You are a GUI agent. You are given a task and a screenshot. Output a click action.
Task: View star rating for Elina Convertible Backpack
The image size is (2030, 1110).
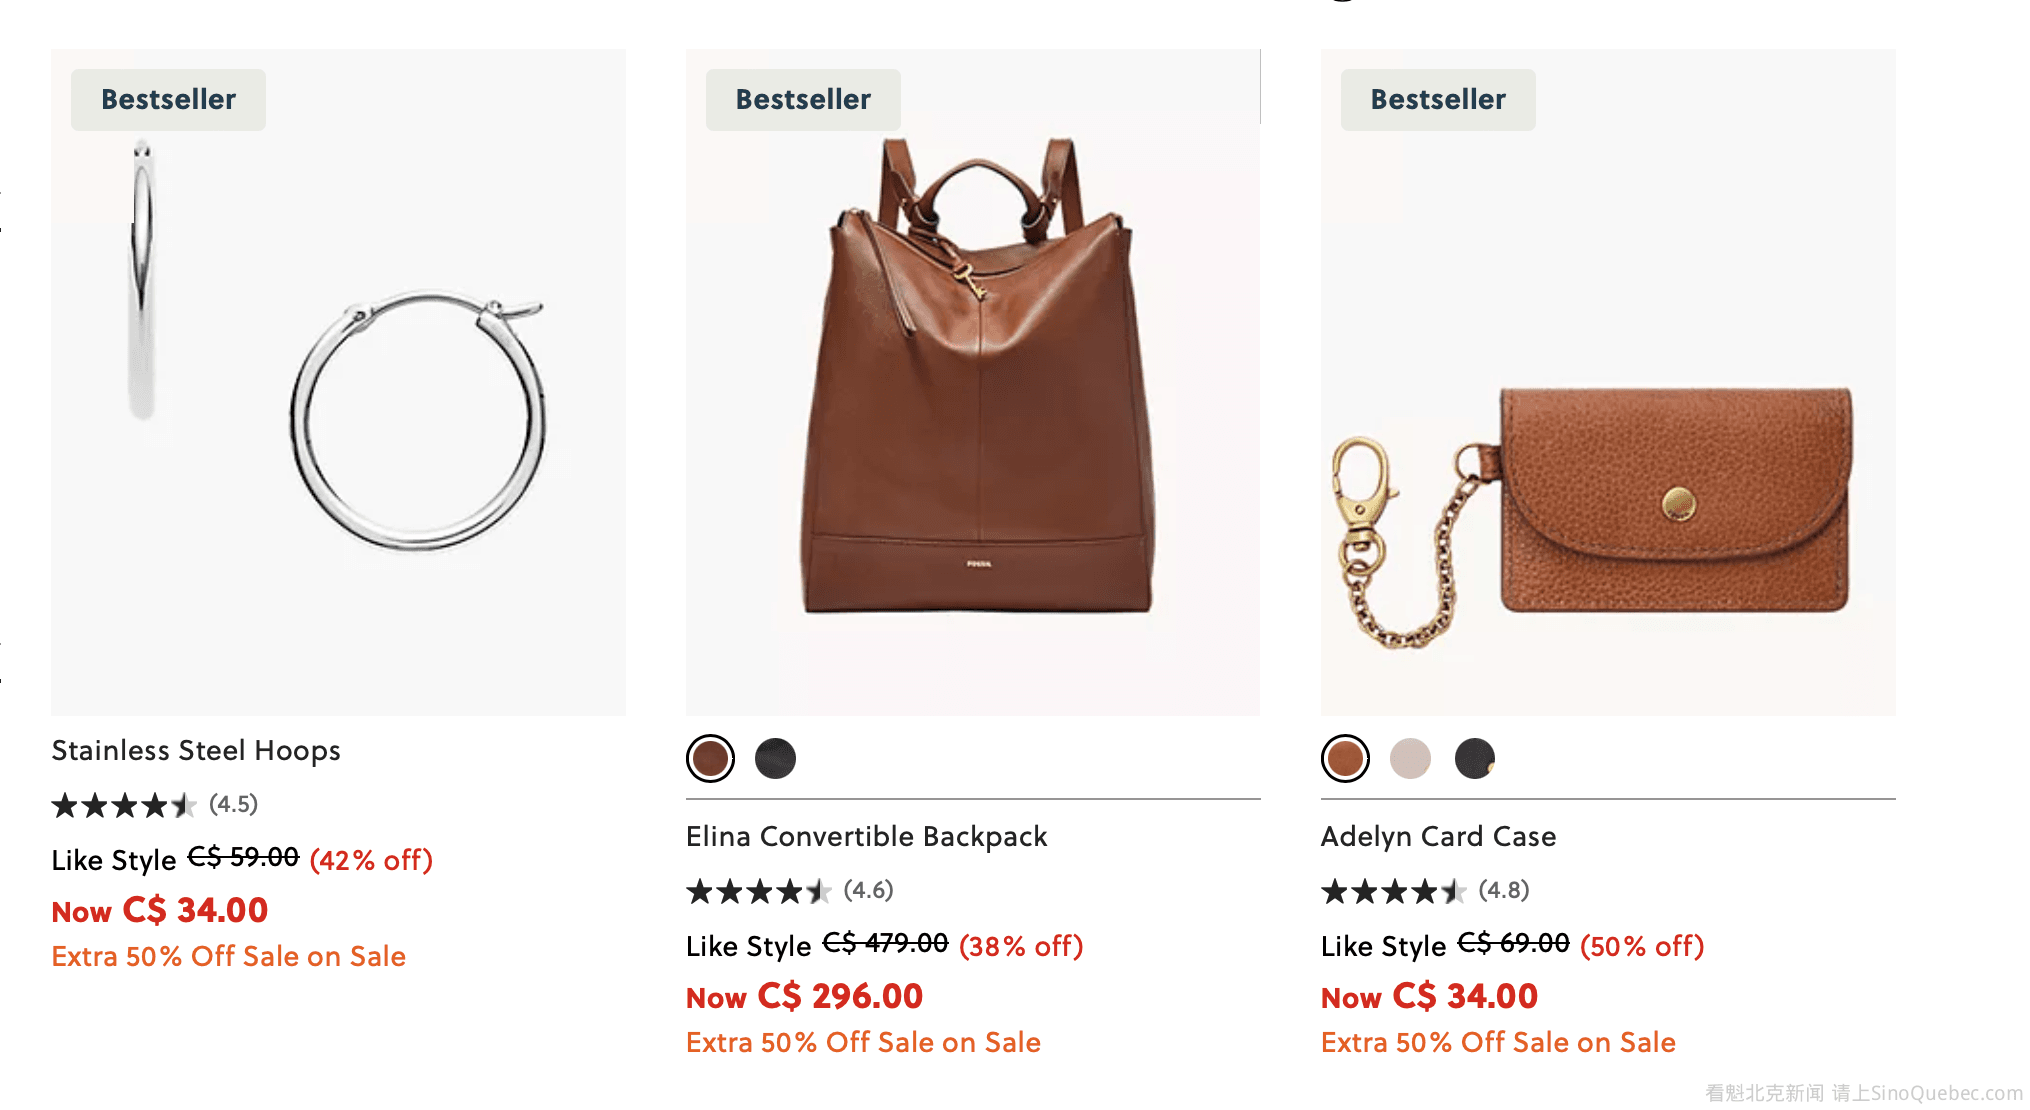pyautogui.click(x=759, y=891)
